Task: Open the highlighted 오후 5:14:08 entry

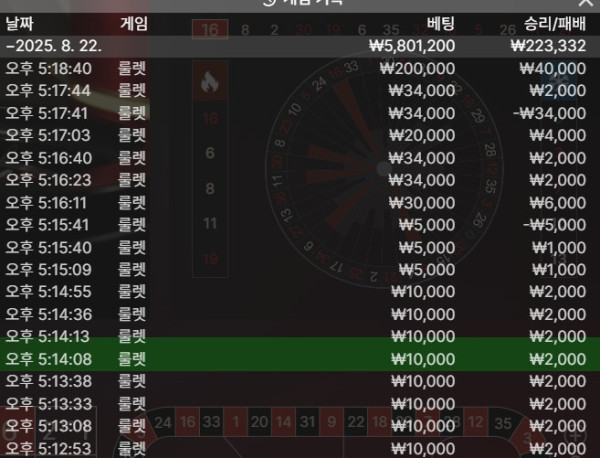Action: pos(300,359)
